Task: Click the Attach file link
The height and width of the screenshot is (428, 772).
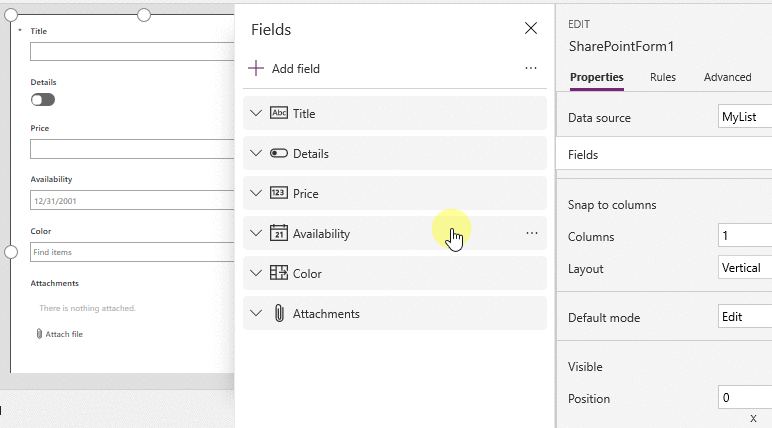Action: [x=63, y=334]
